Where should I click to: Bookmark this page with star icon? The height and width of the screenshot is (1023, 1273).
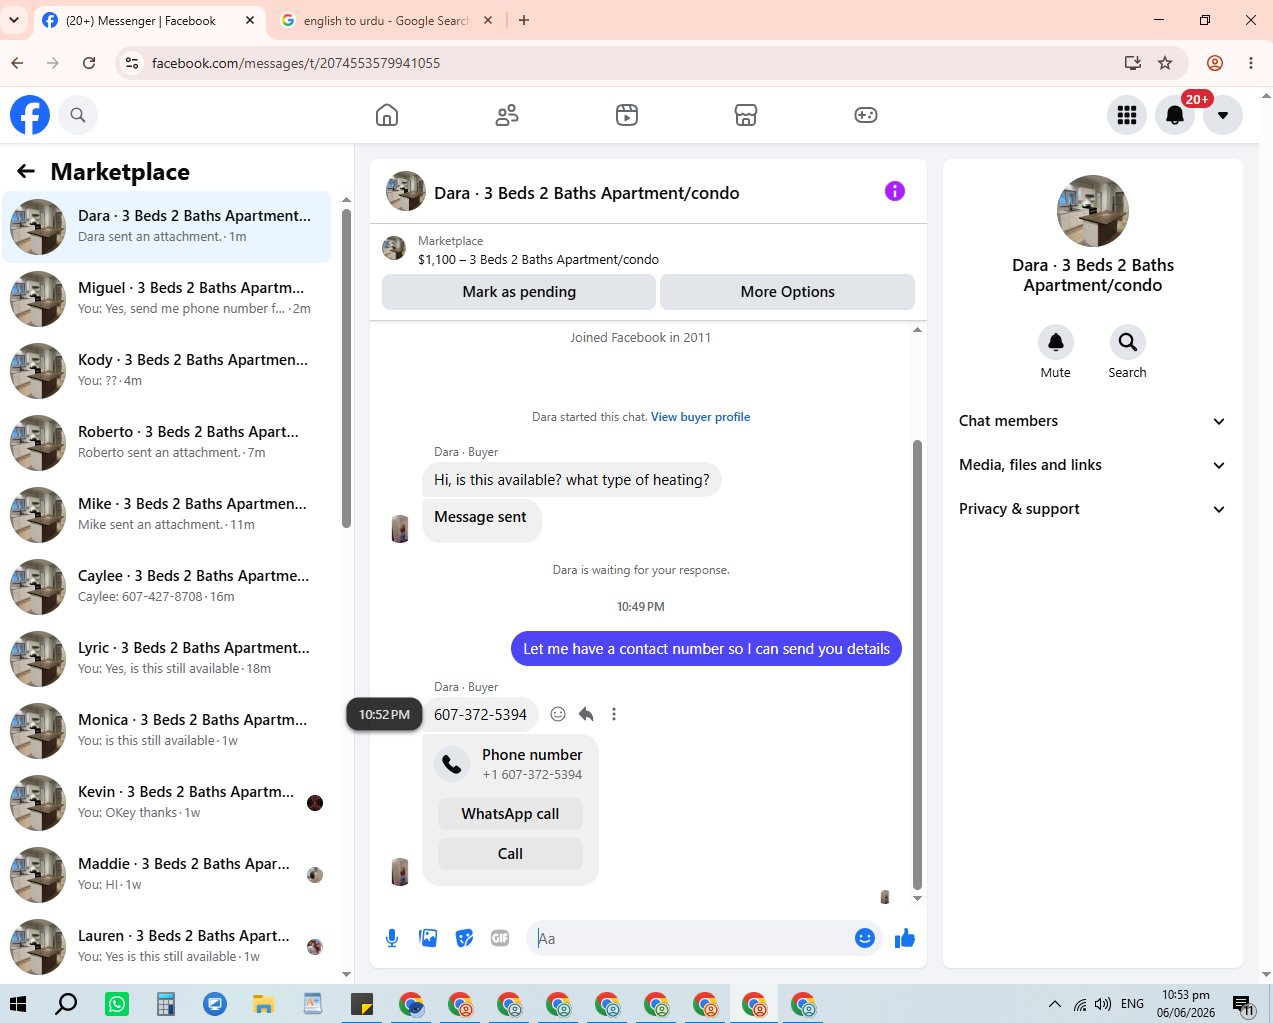pos(1165,63)
